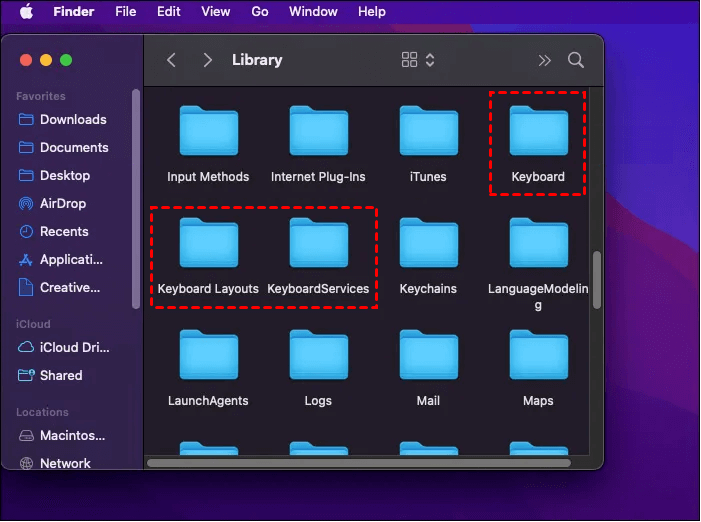Image resolution: width=701 pixels, height=522 pixels.
Task: Select AirDrop in the sidebar
Action: 62,203
